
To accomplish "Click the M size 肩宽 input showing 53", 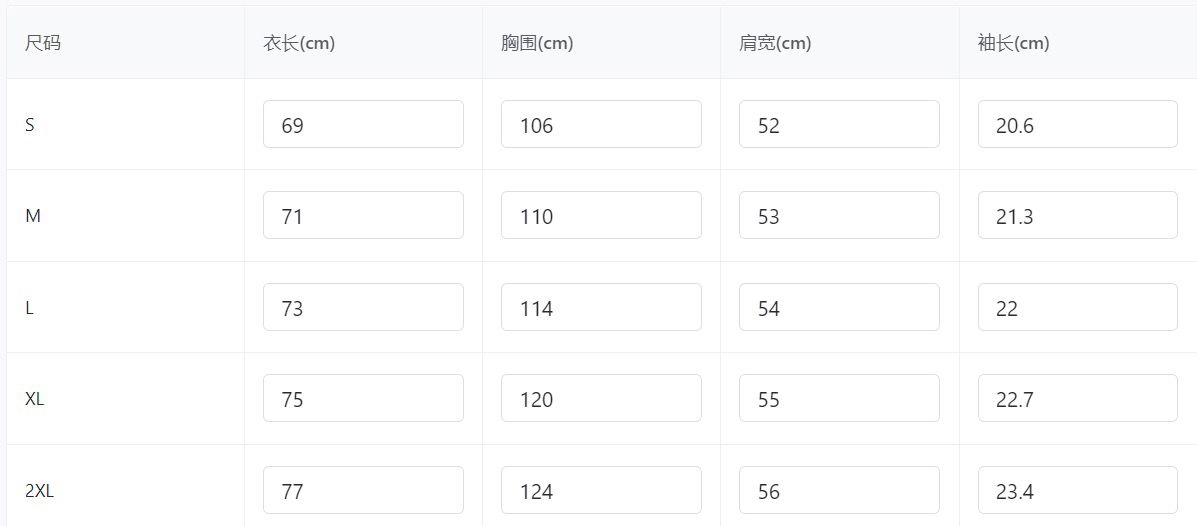I will [839, 216].
